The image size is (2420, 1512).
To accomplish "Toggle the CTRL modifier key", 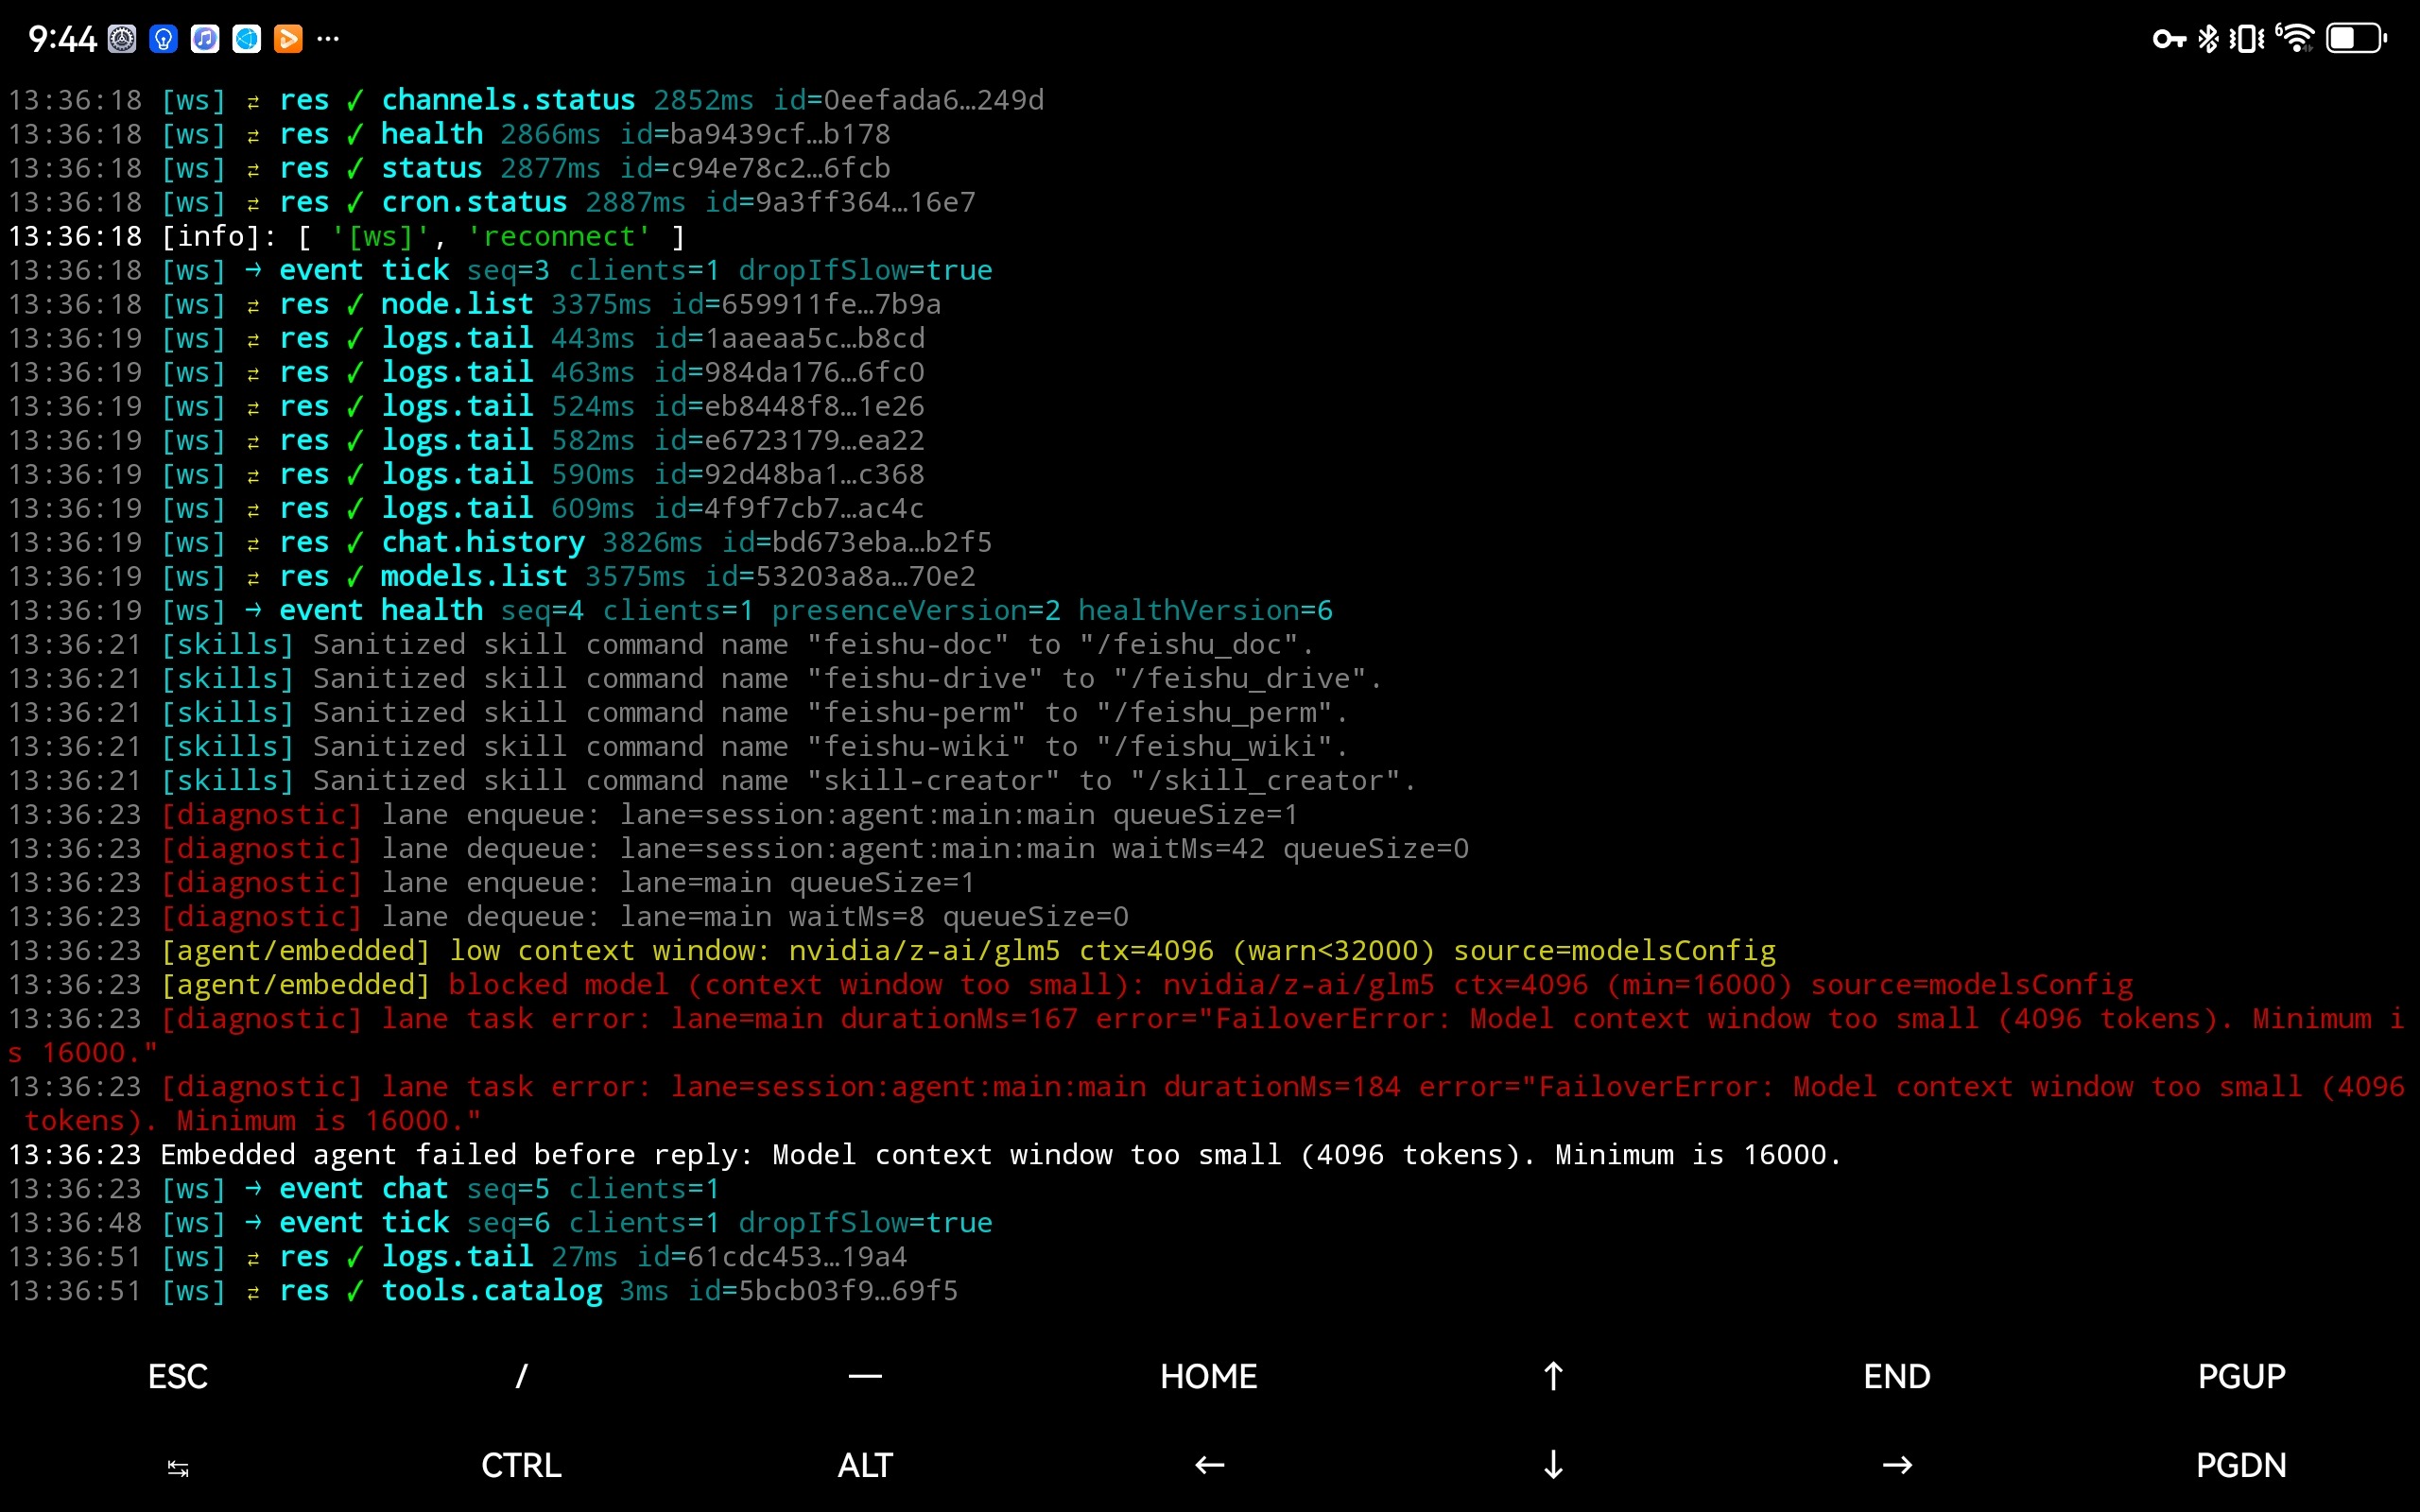I will click(521, 1465).
